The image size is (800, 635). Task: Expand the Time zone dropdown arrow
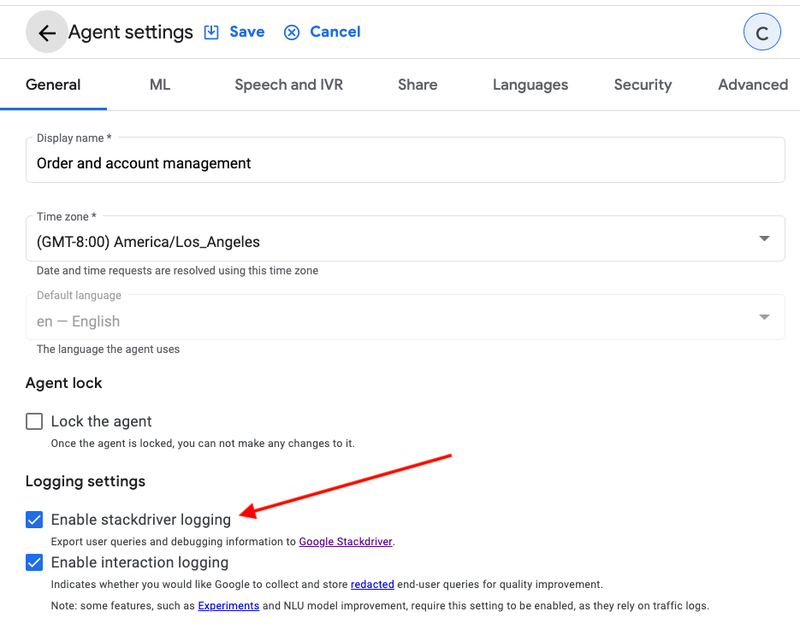point(764,238)
